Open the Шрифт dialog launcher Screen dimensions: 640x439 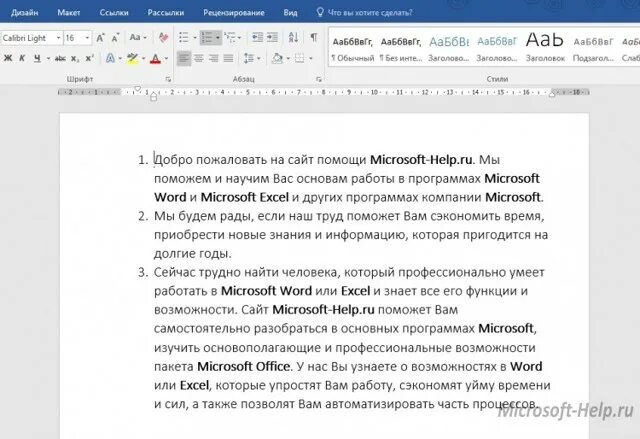[x=168, y=80]
